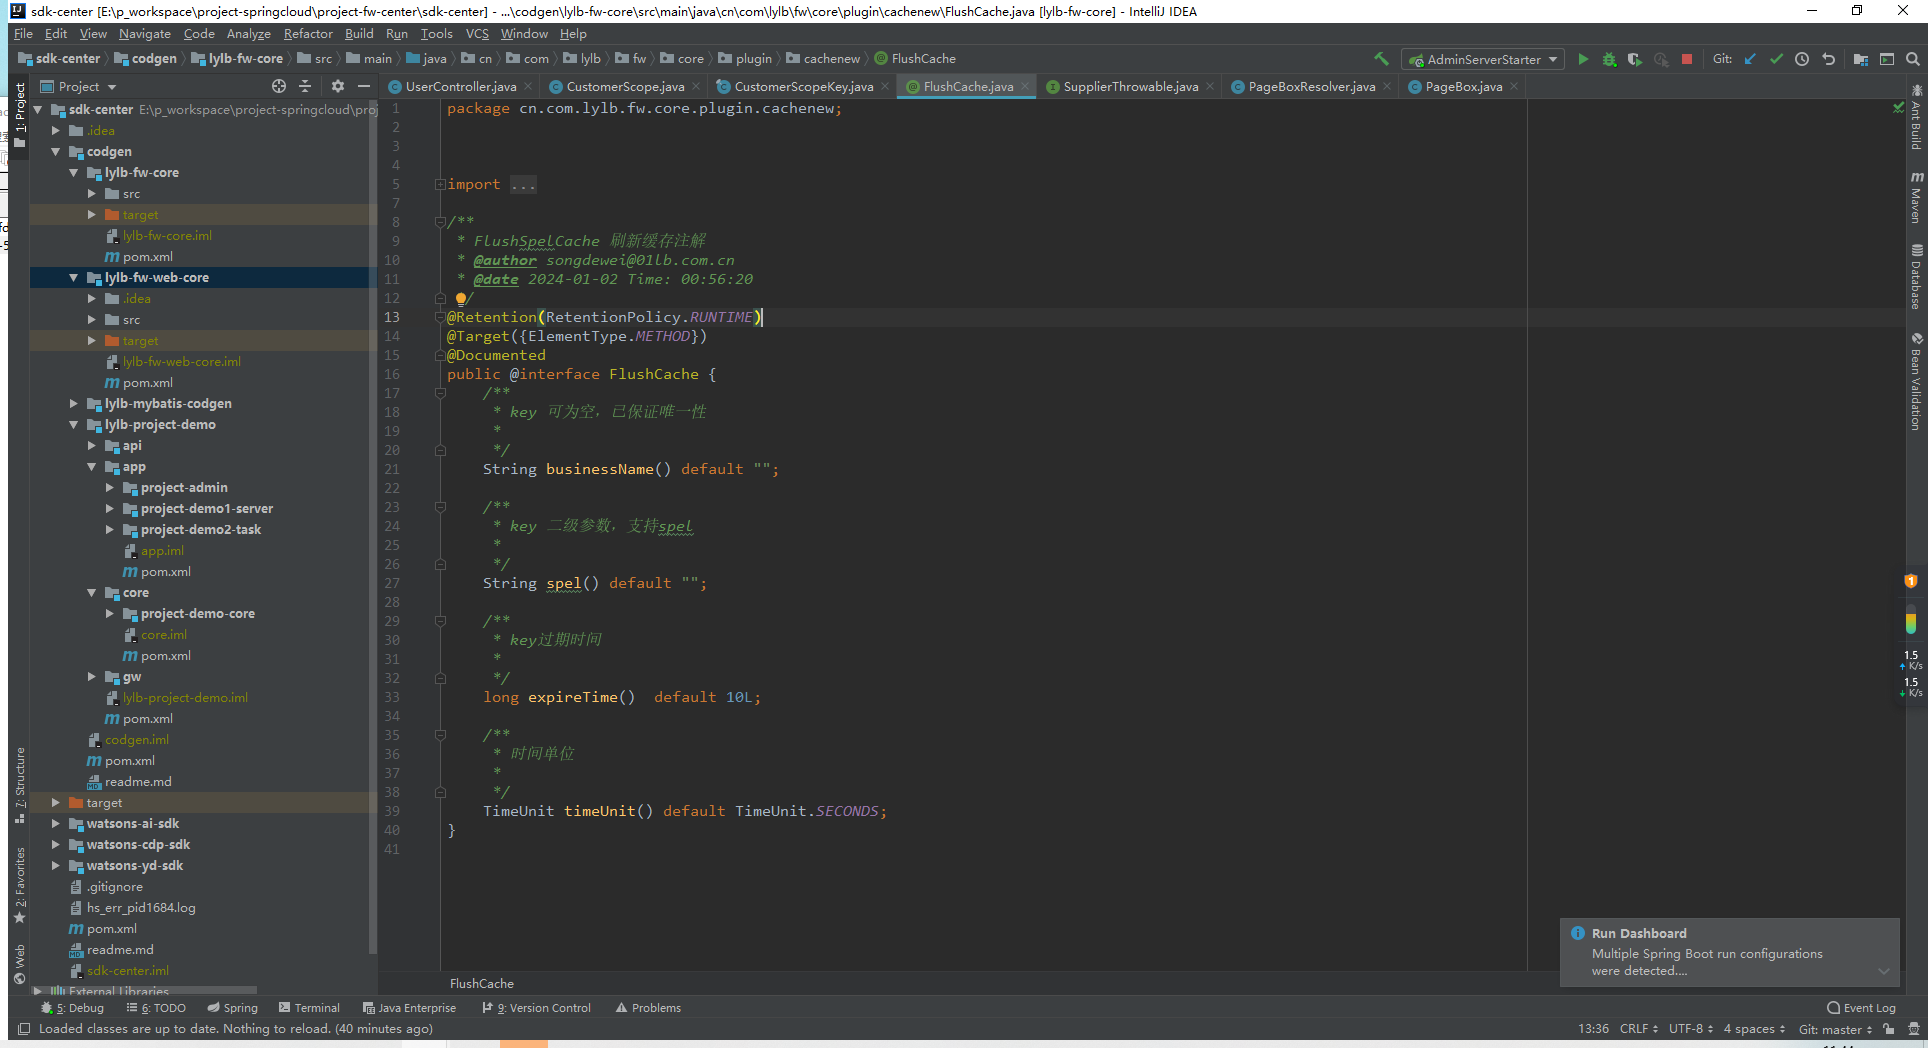Click the Run with Coverage icon
Screen dimensions: 1928x1048
point(1635,59)
